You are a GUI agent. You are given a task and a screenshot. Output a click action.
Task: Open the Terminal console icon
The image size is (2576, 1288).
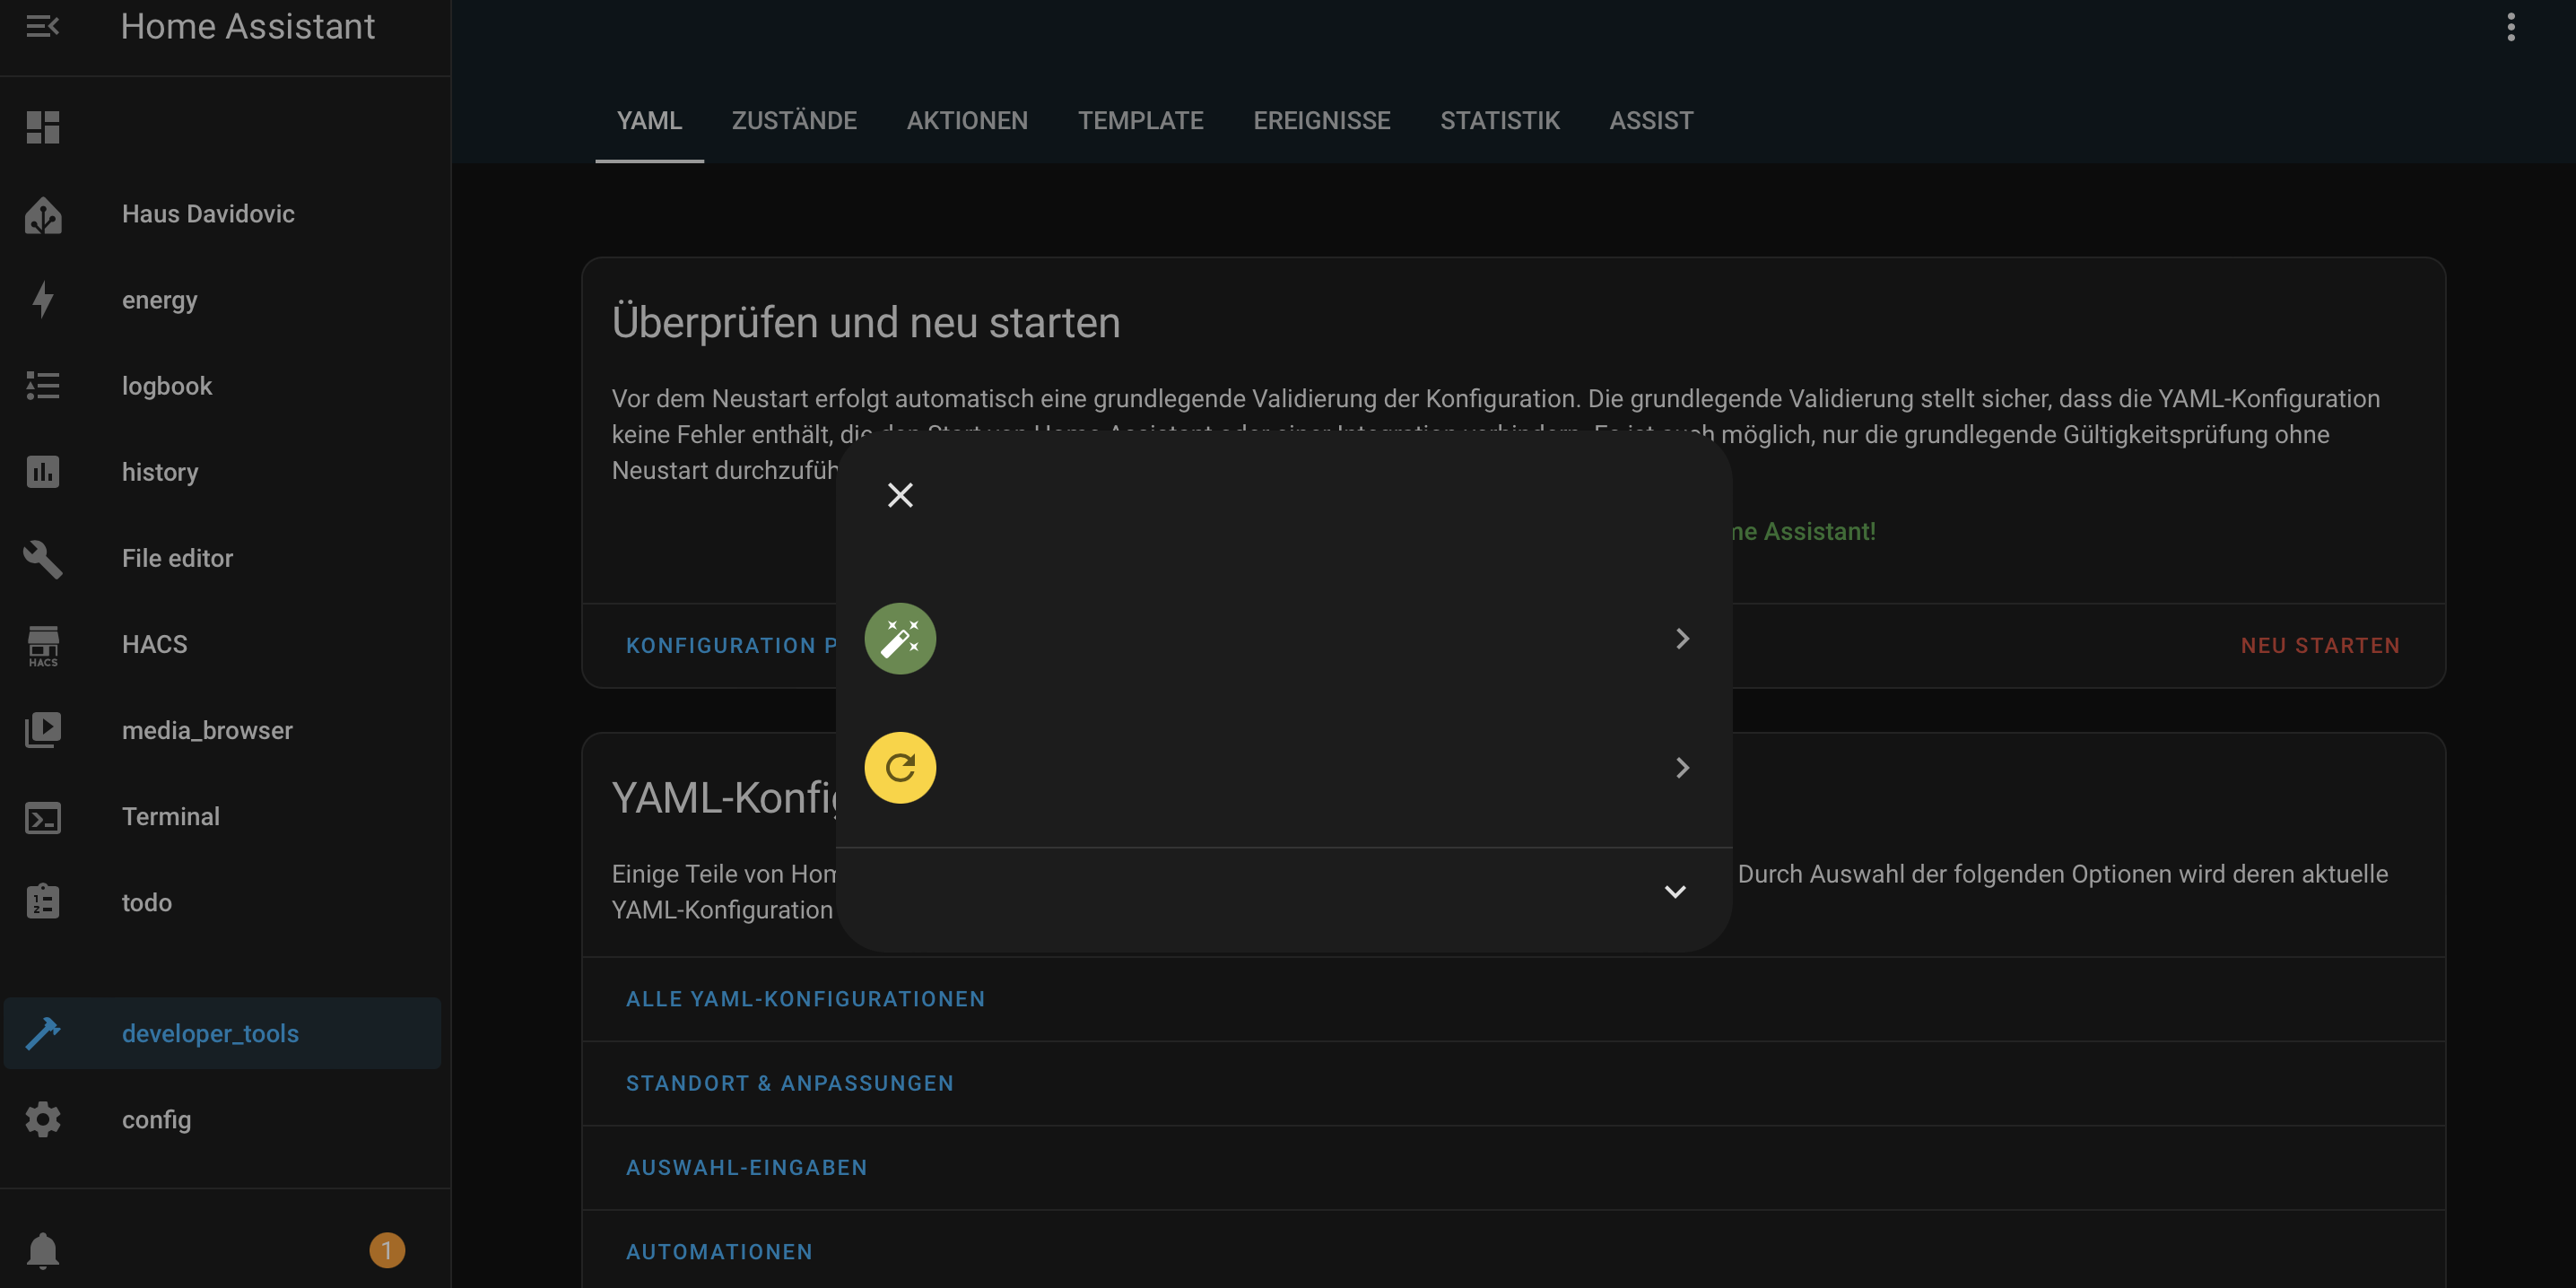point(43,817)
